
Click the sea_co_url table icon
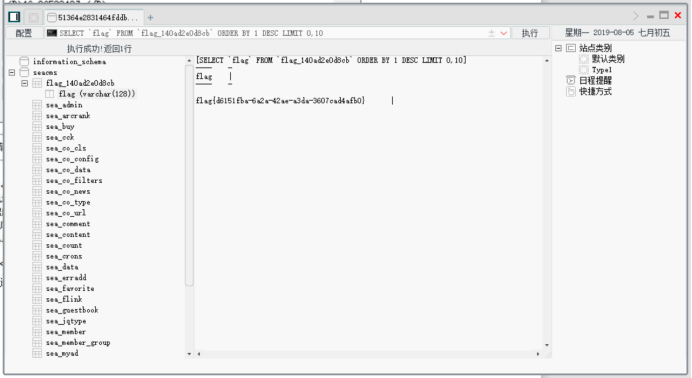[x=37, y=213]
